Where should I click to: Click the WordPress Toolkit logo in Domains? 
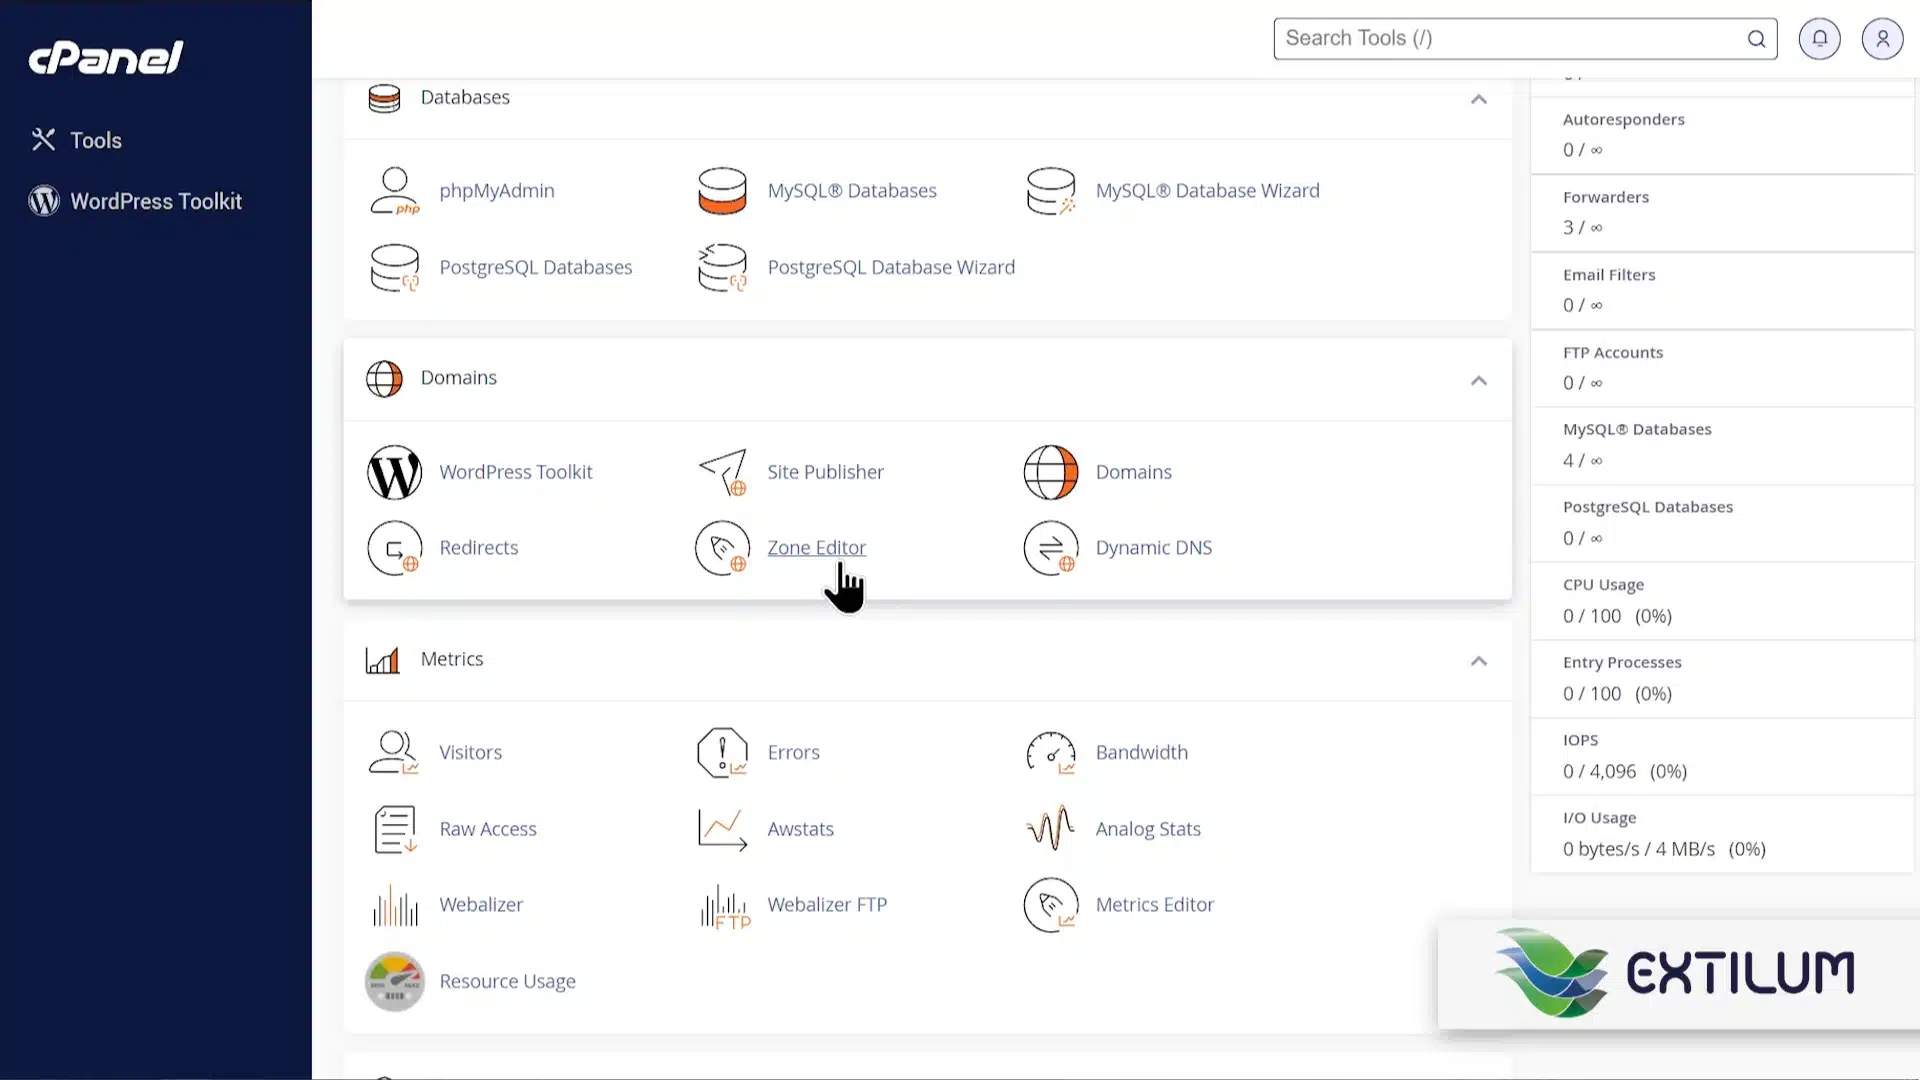[395, 472]
